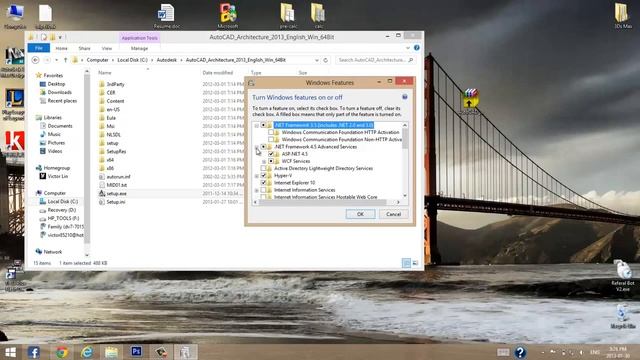Click the Autodesk breadcrumb in address bar
This screenshot has width=640, height=360.
click(x=167, y=60)
